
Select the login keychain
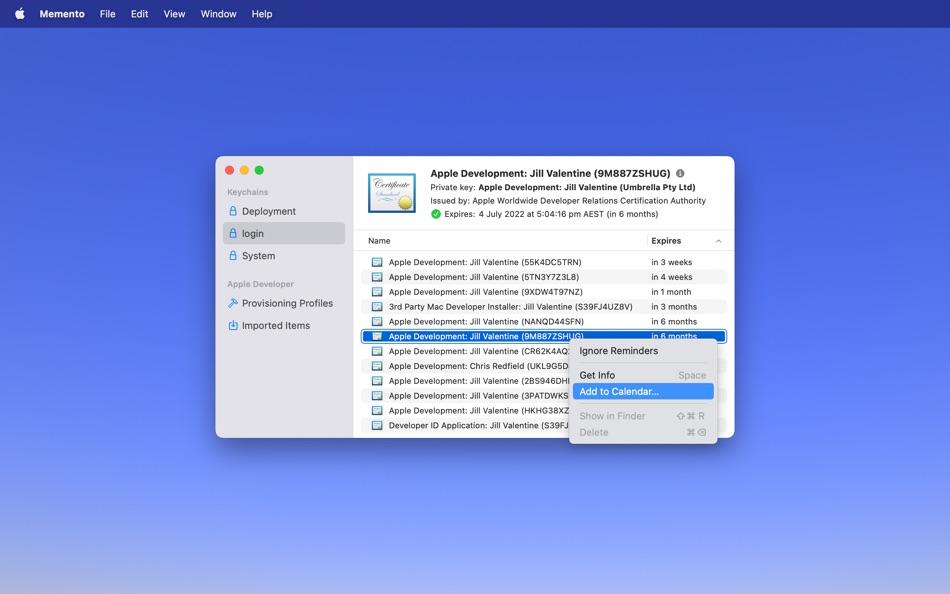(x=284, y=233)
